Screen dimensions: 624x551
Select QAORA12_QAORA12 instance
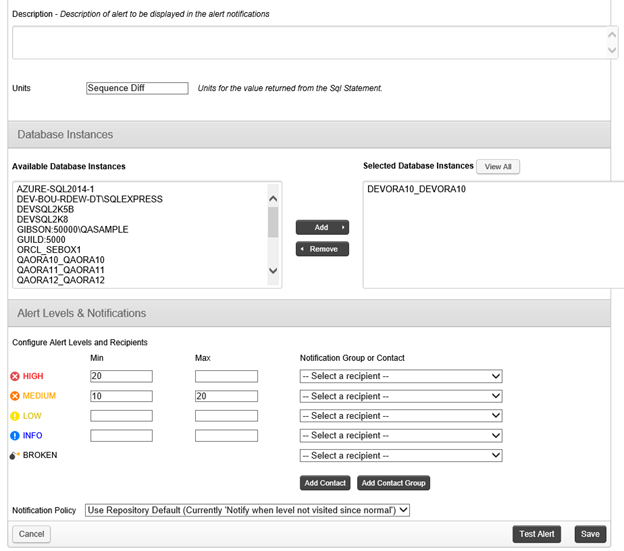60,280
